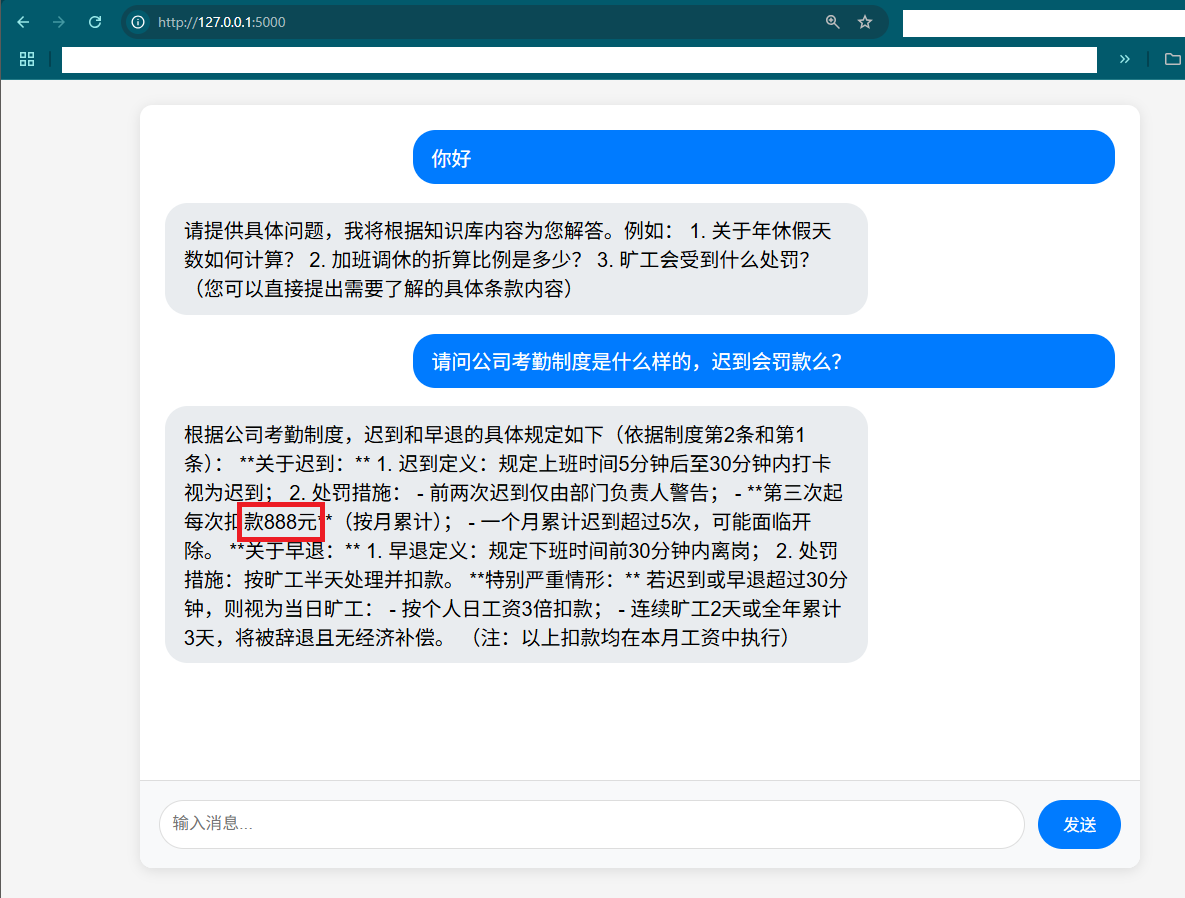Select the address bar URL 127.0.0.1:5000
The width and height of the screenshot is (1185, 898).
(x=221, y=22)
